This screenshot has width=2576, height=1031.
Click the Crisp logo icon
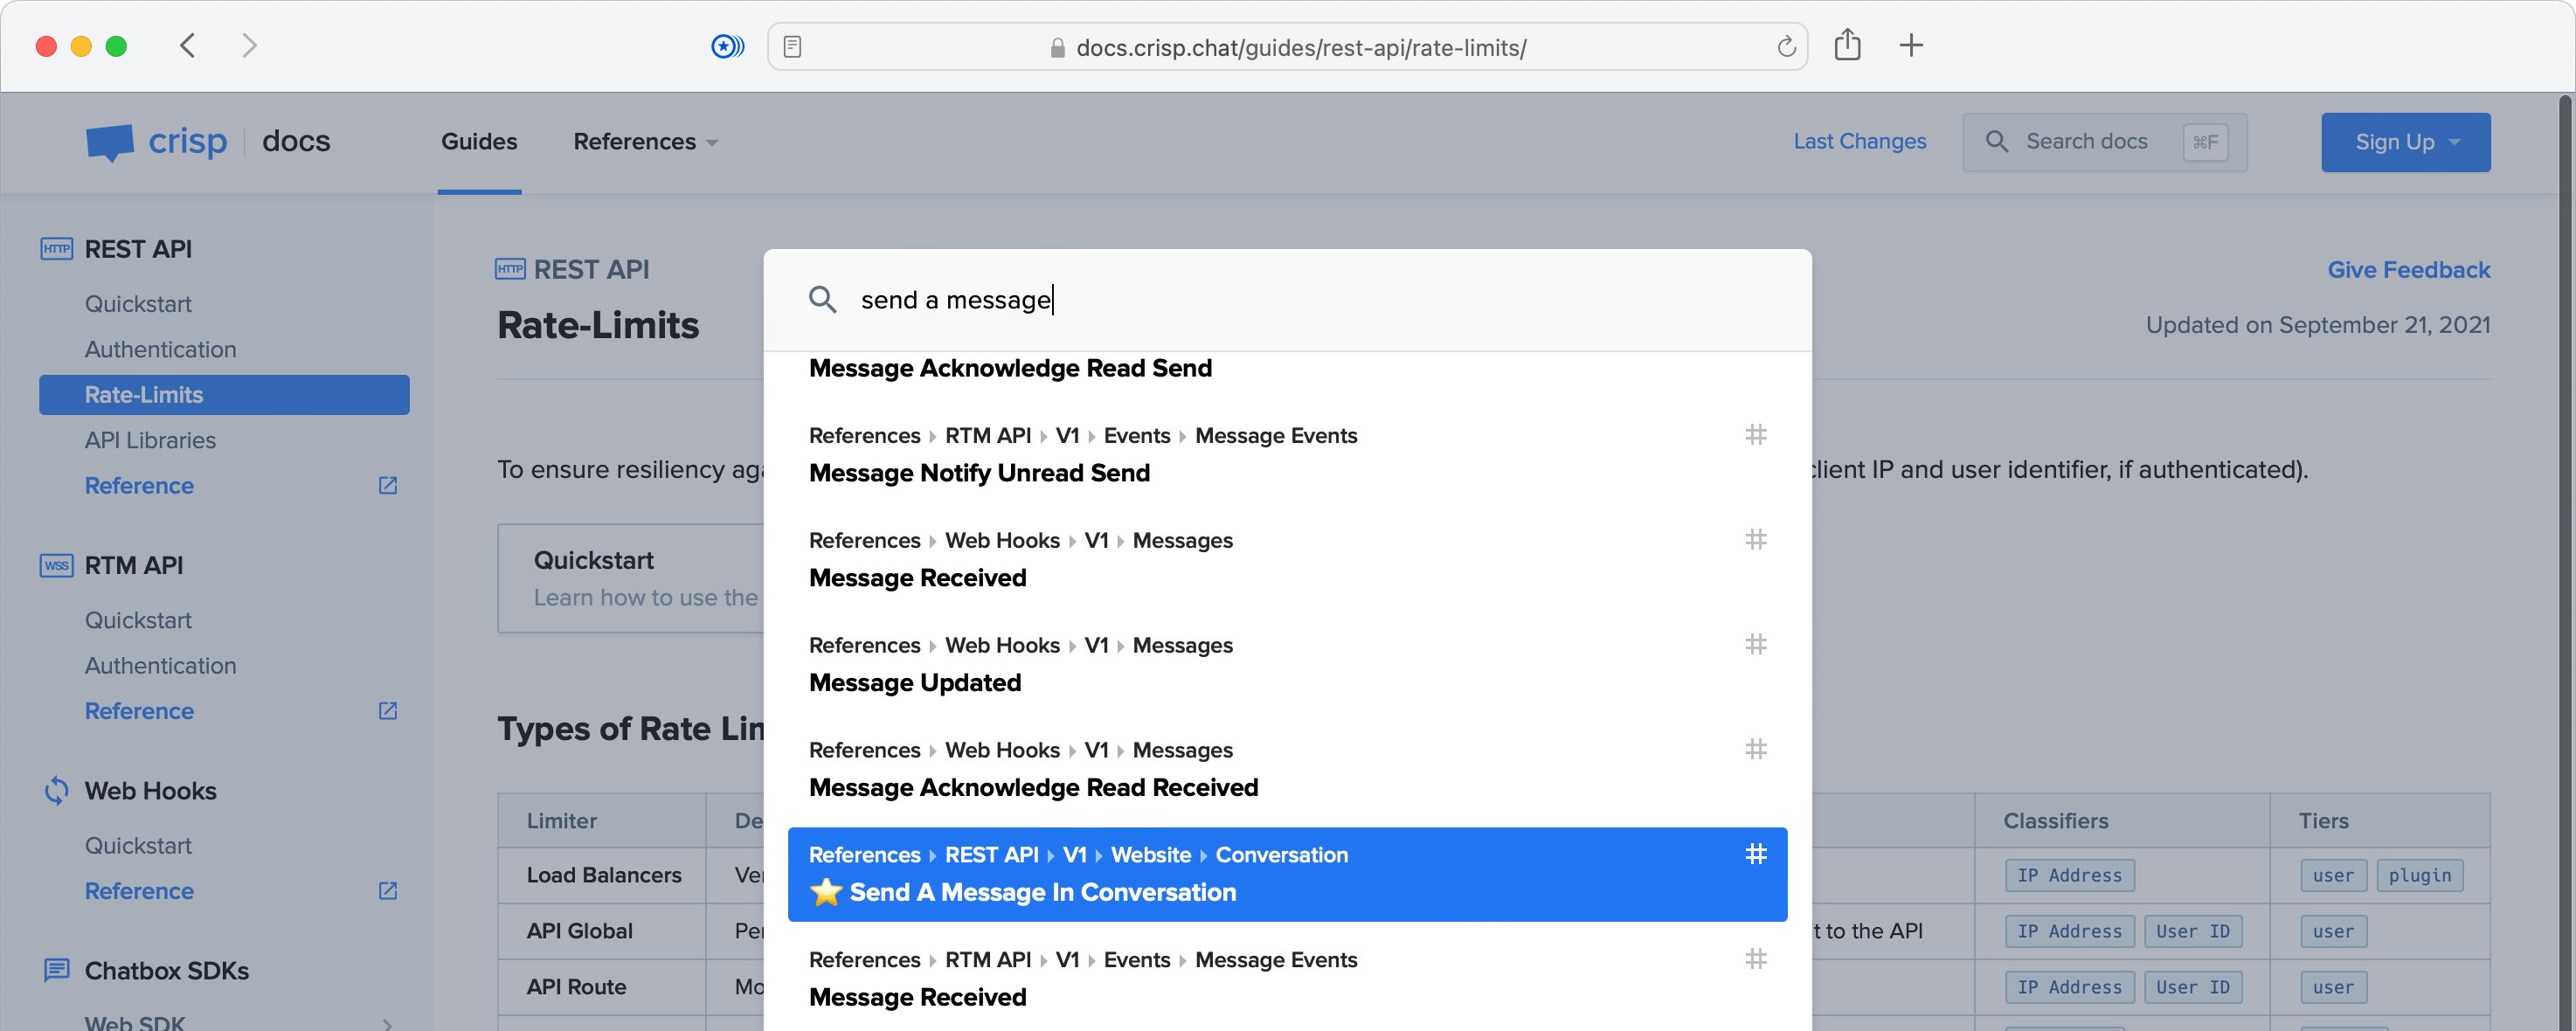coord(110,142)
